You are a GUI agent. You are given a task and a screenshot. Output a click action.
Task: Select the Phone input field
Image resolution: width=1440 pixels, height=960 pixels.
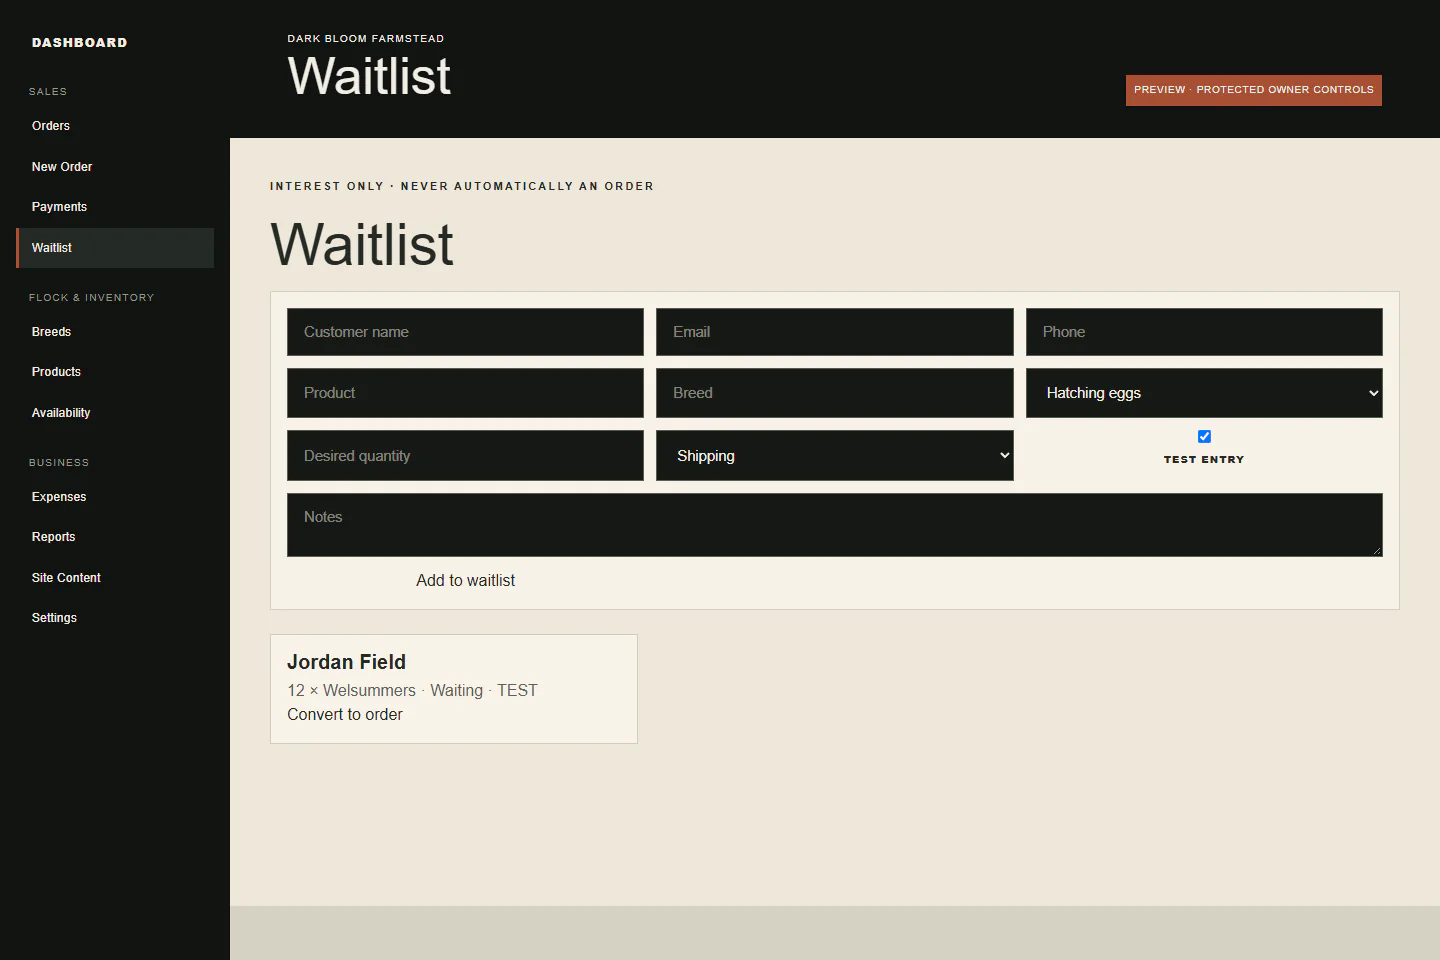[1204, 332]
